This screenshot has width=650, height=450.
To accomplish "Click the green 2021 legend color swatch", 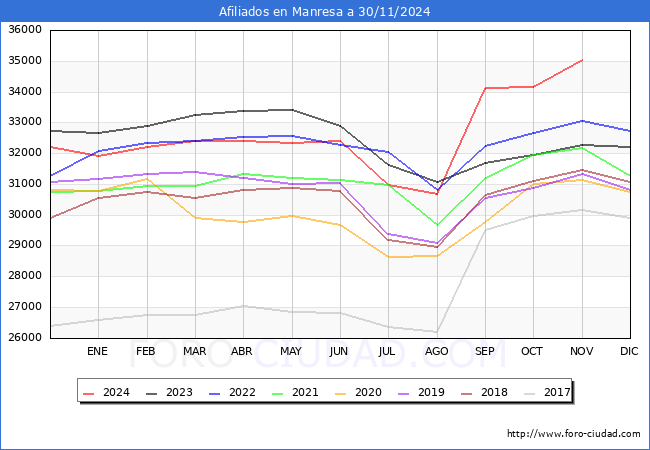I will pyautogui.click(x=278, y=393).
